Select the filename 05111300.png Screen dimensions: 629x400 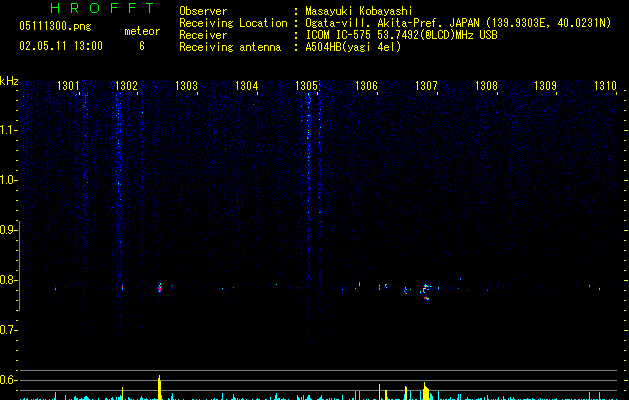point(55,27)
